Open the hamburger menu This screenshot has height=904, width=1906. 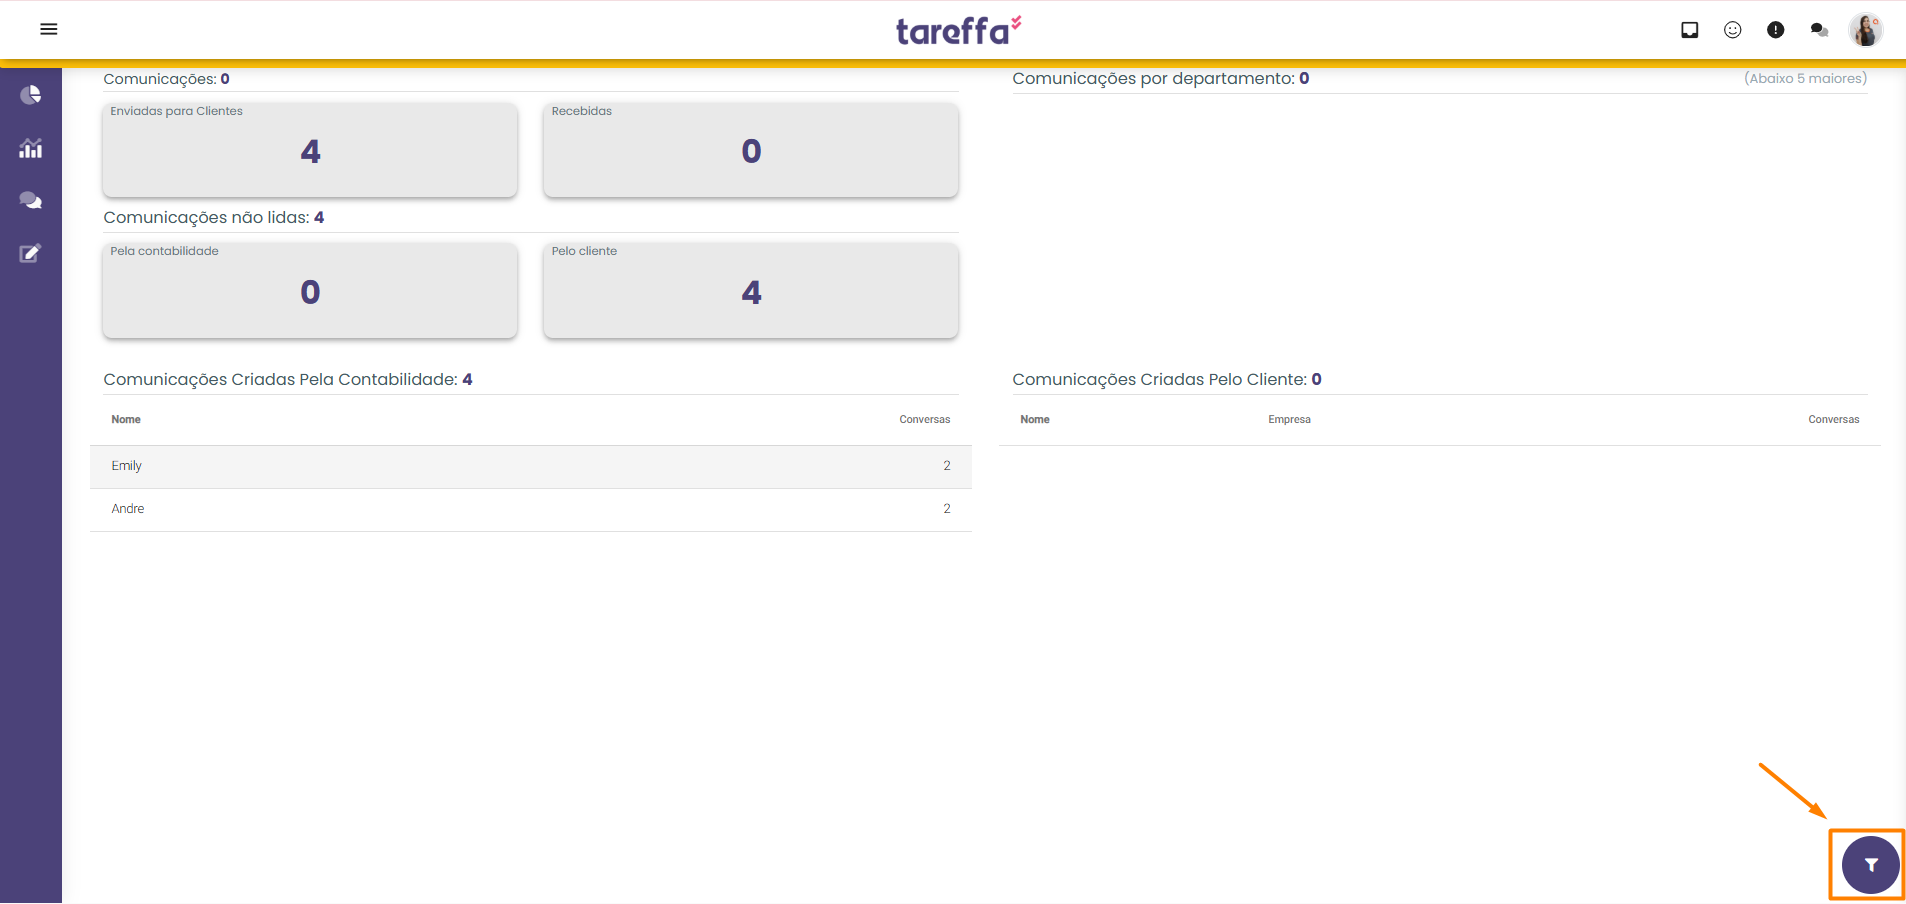pos(48,29)
